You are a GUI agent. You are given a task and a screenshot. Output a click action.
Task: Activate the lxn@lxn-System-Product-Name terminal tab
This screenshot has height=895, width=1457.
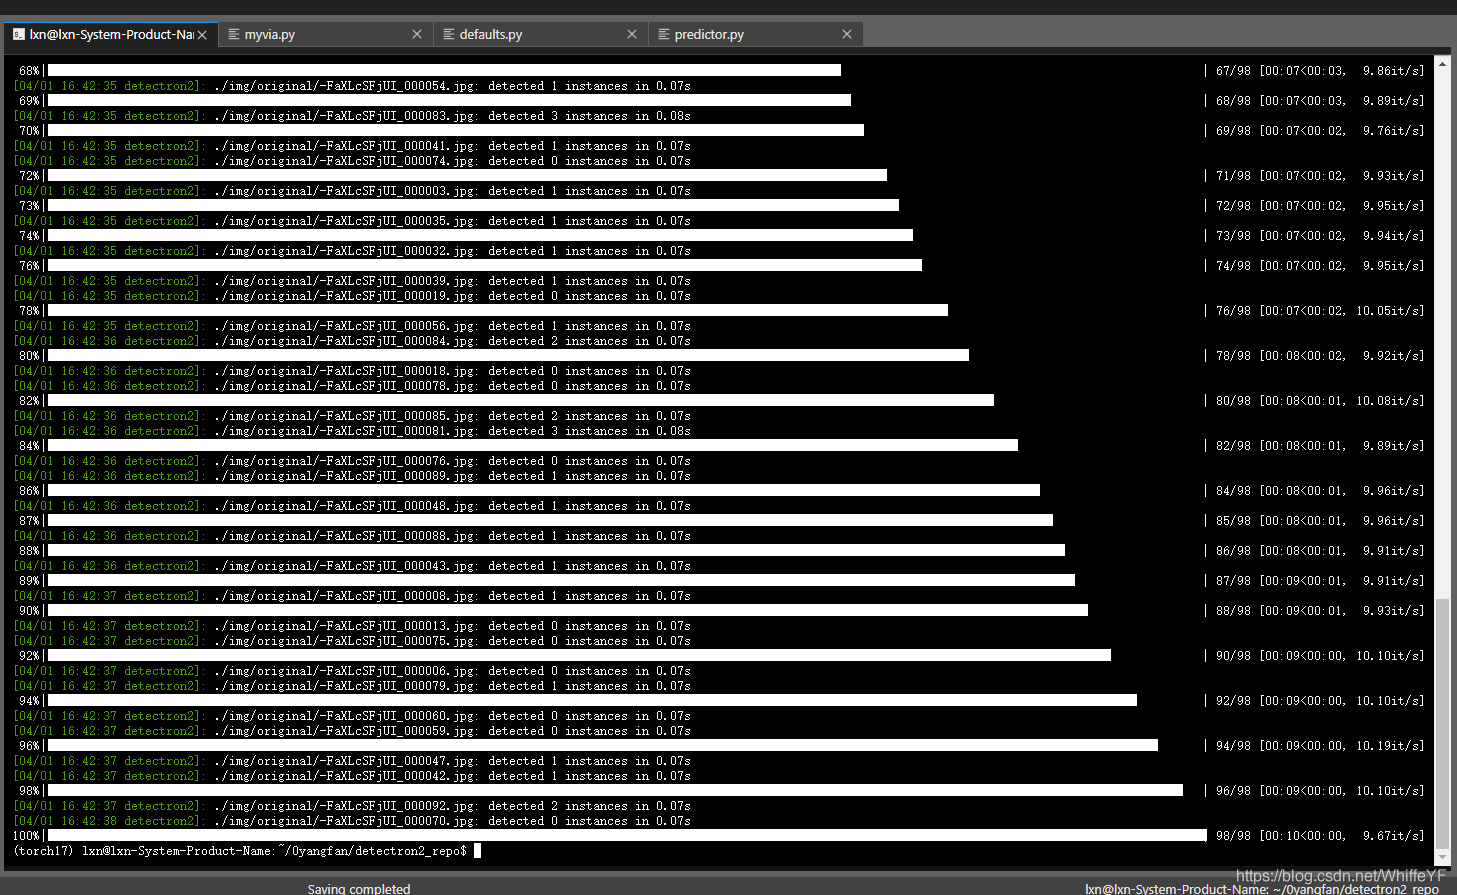point(110,34)
